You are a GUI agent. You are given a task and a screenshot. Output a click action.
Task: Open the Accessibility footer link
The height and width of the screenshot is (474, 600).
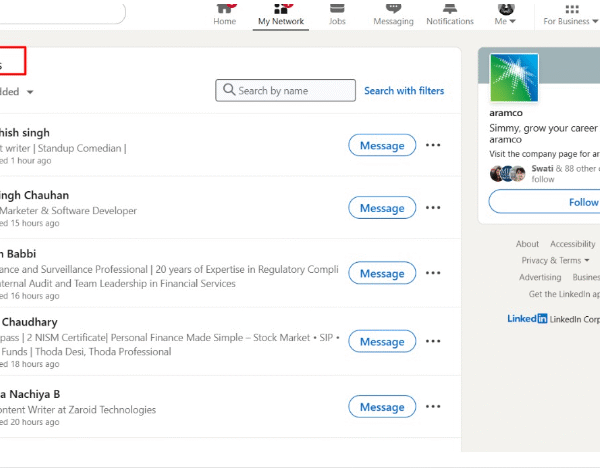pos(572,244)
